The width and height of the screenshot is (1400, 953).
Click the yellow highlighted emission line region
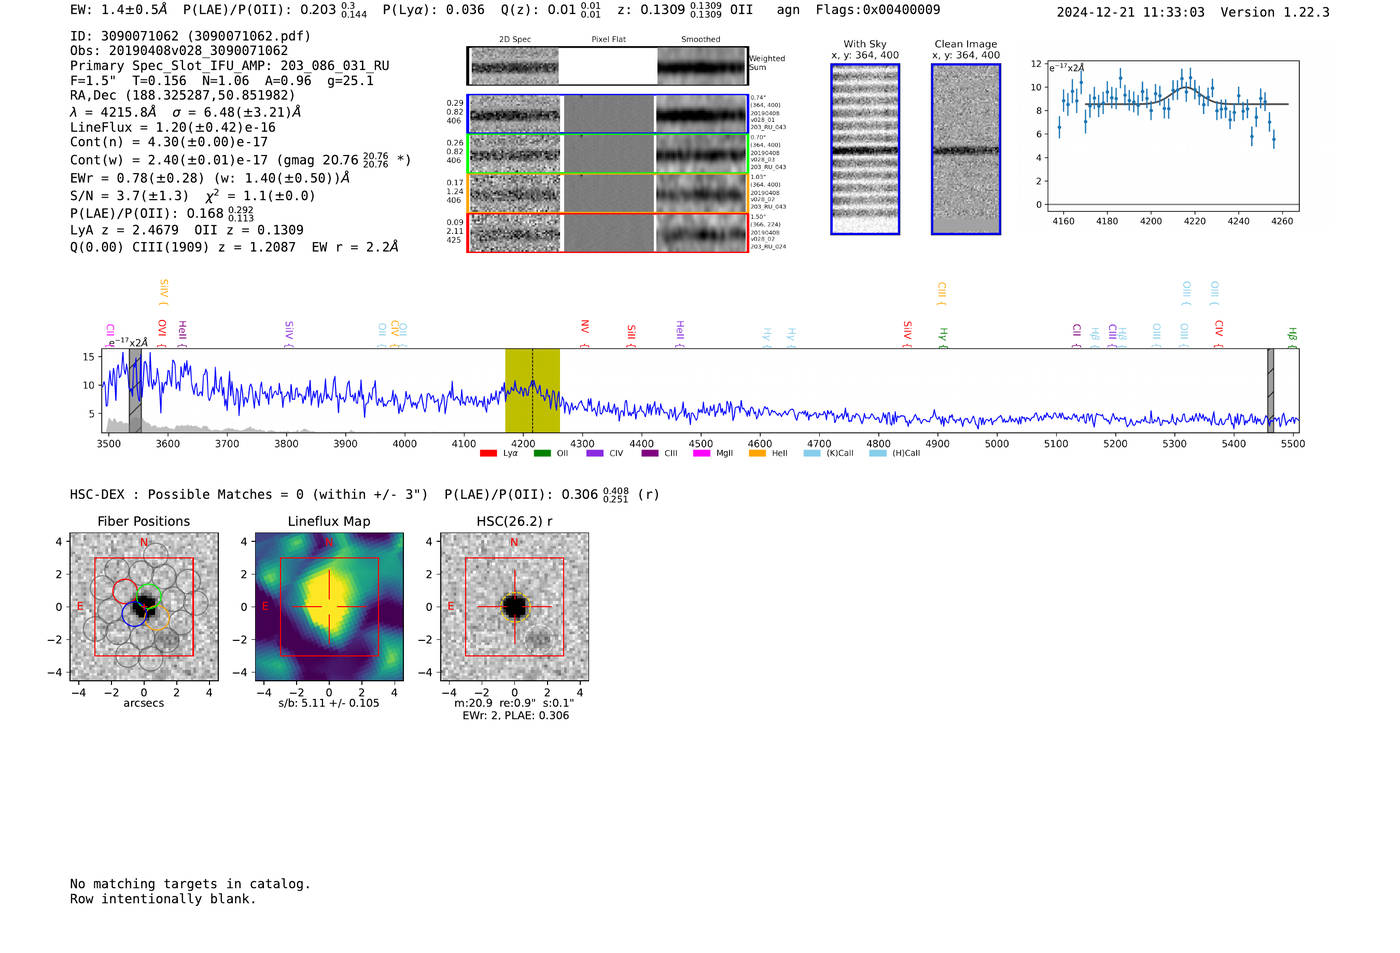pyautogui.click(x=532, y=390)
